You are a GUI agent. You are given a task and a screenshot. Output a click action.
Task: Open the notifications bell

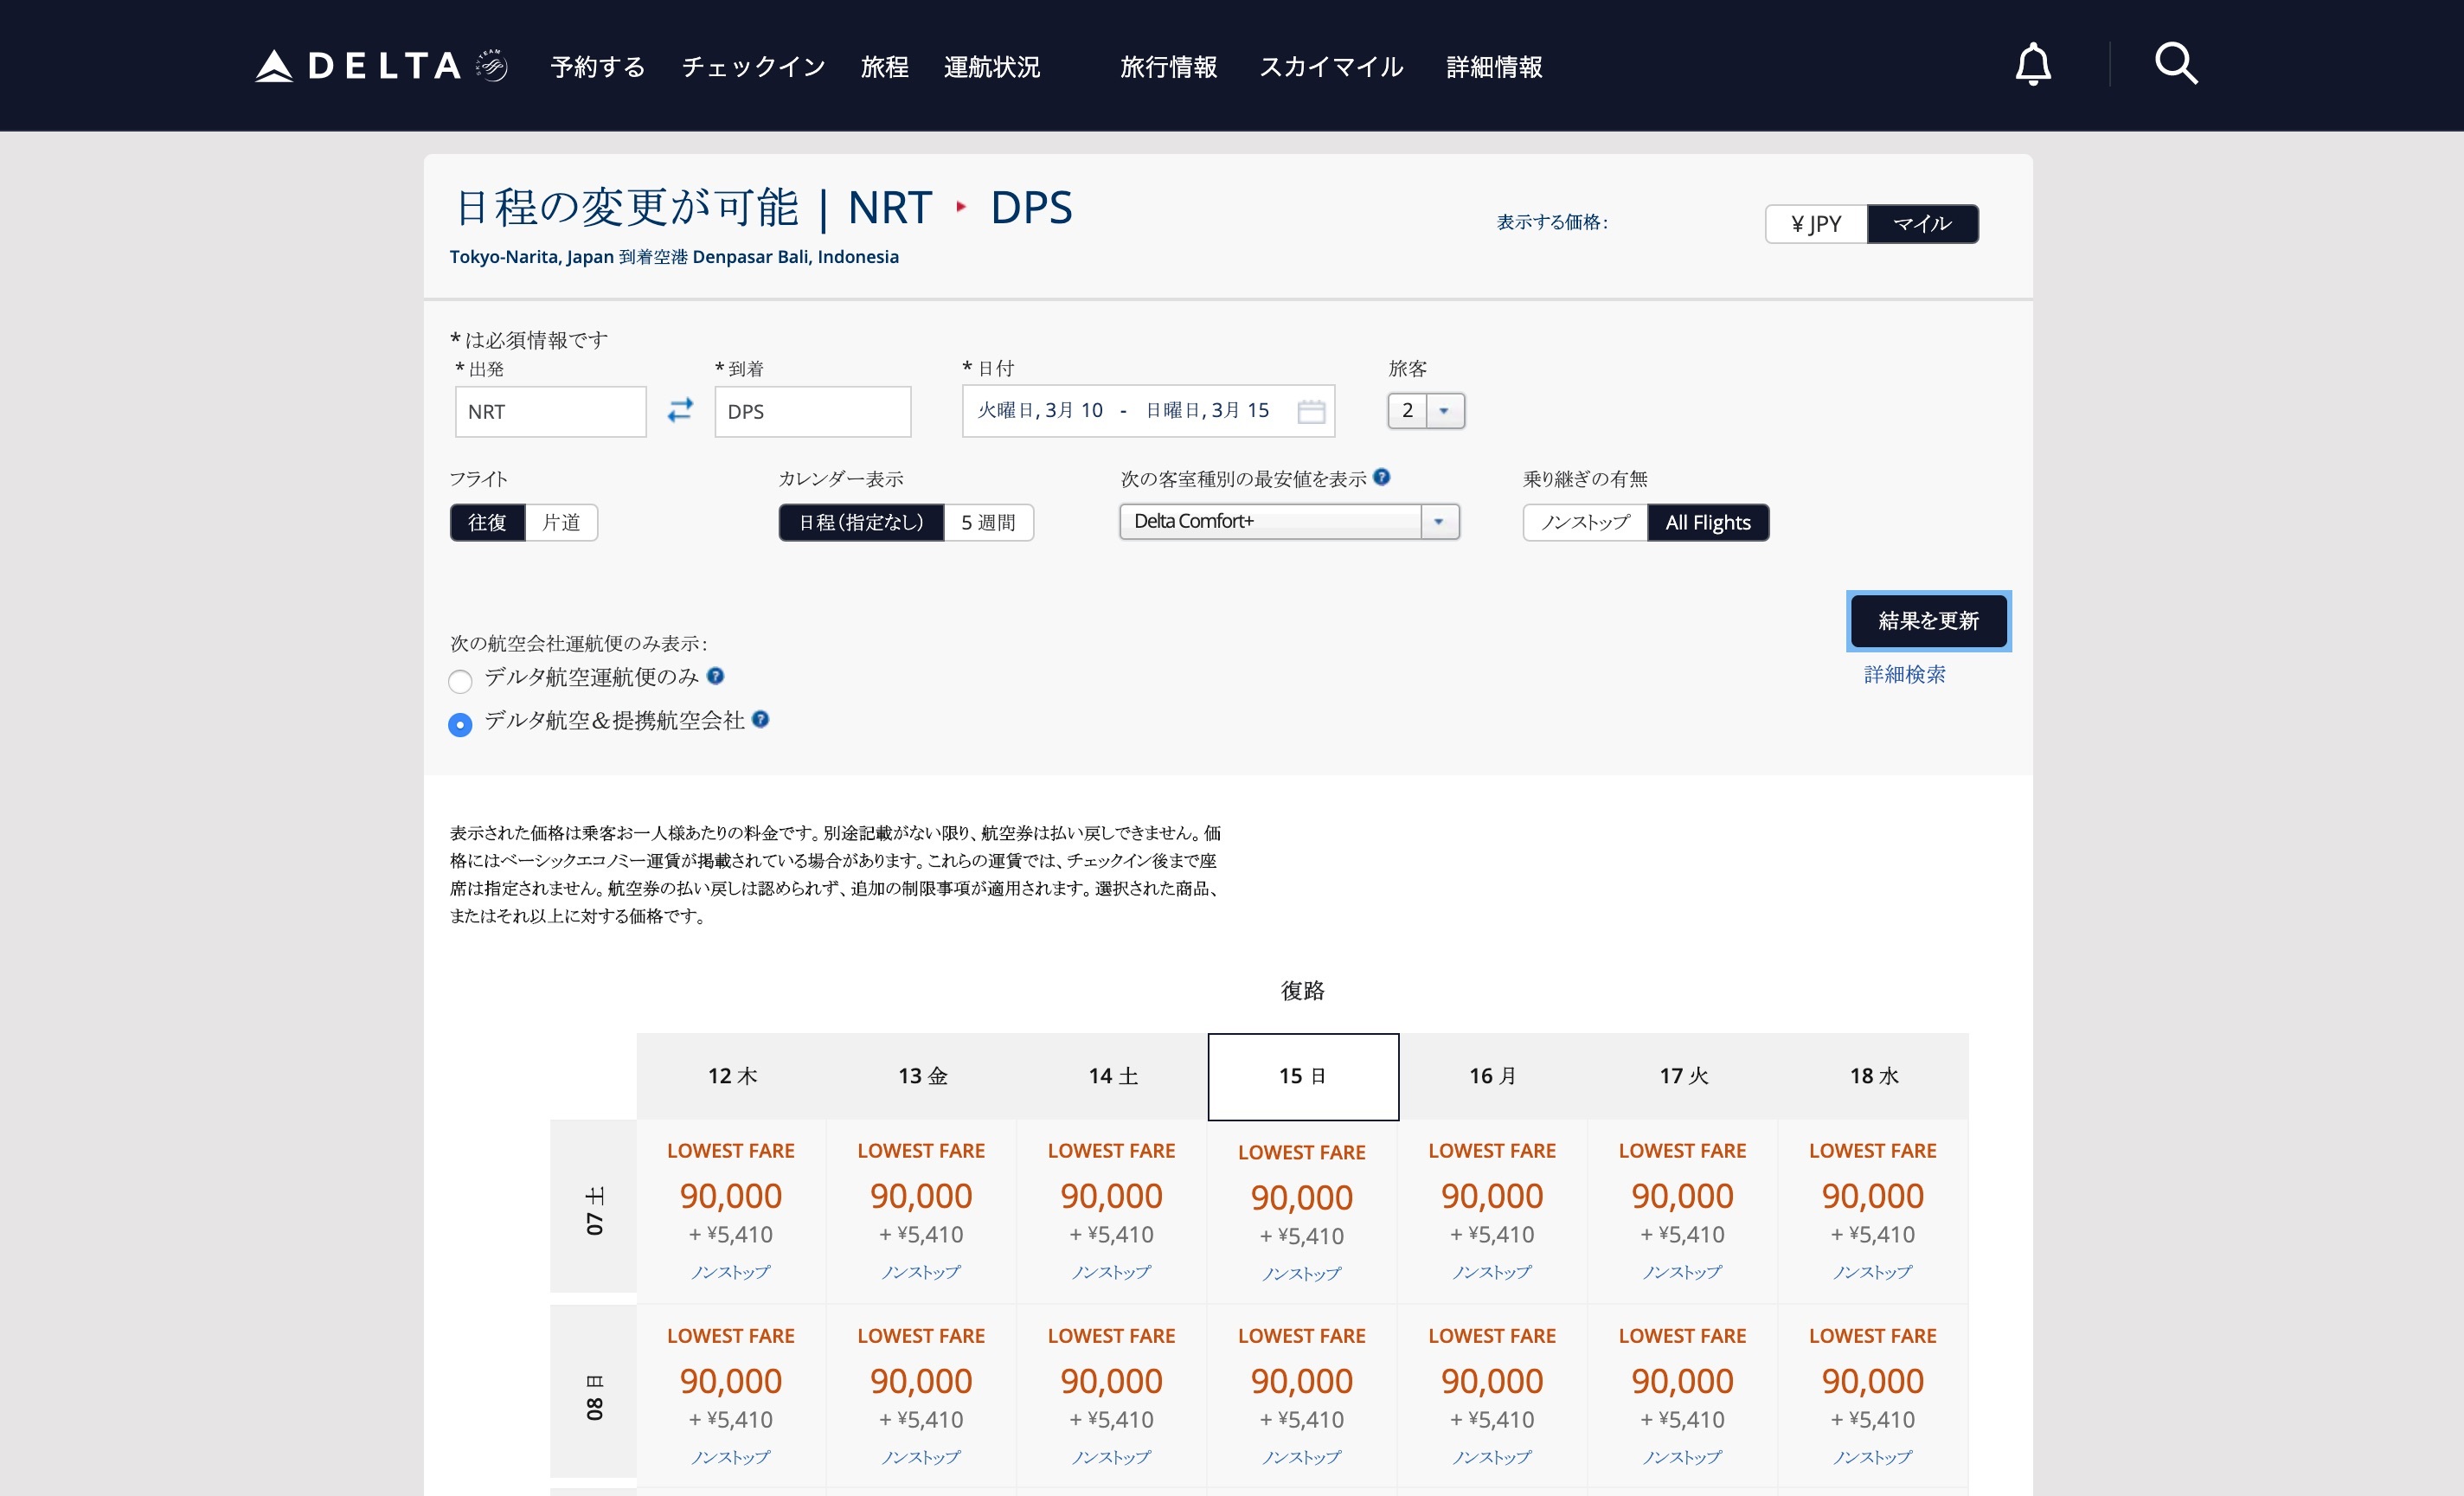[x=2032, y=65]
